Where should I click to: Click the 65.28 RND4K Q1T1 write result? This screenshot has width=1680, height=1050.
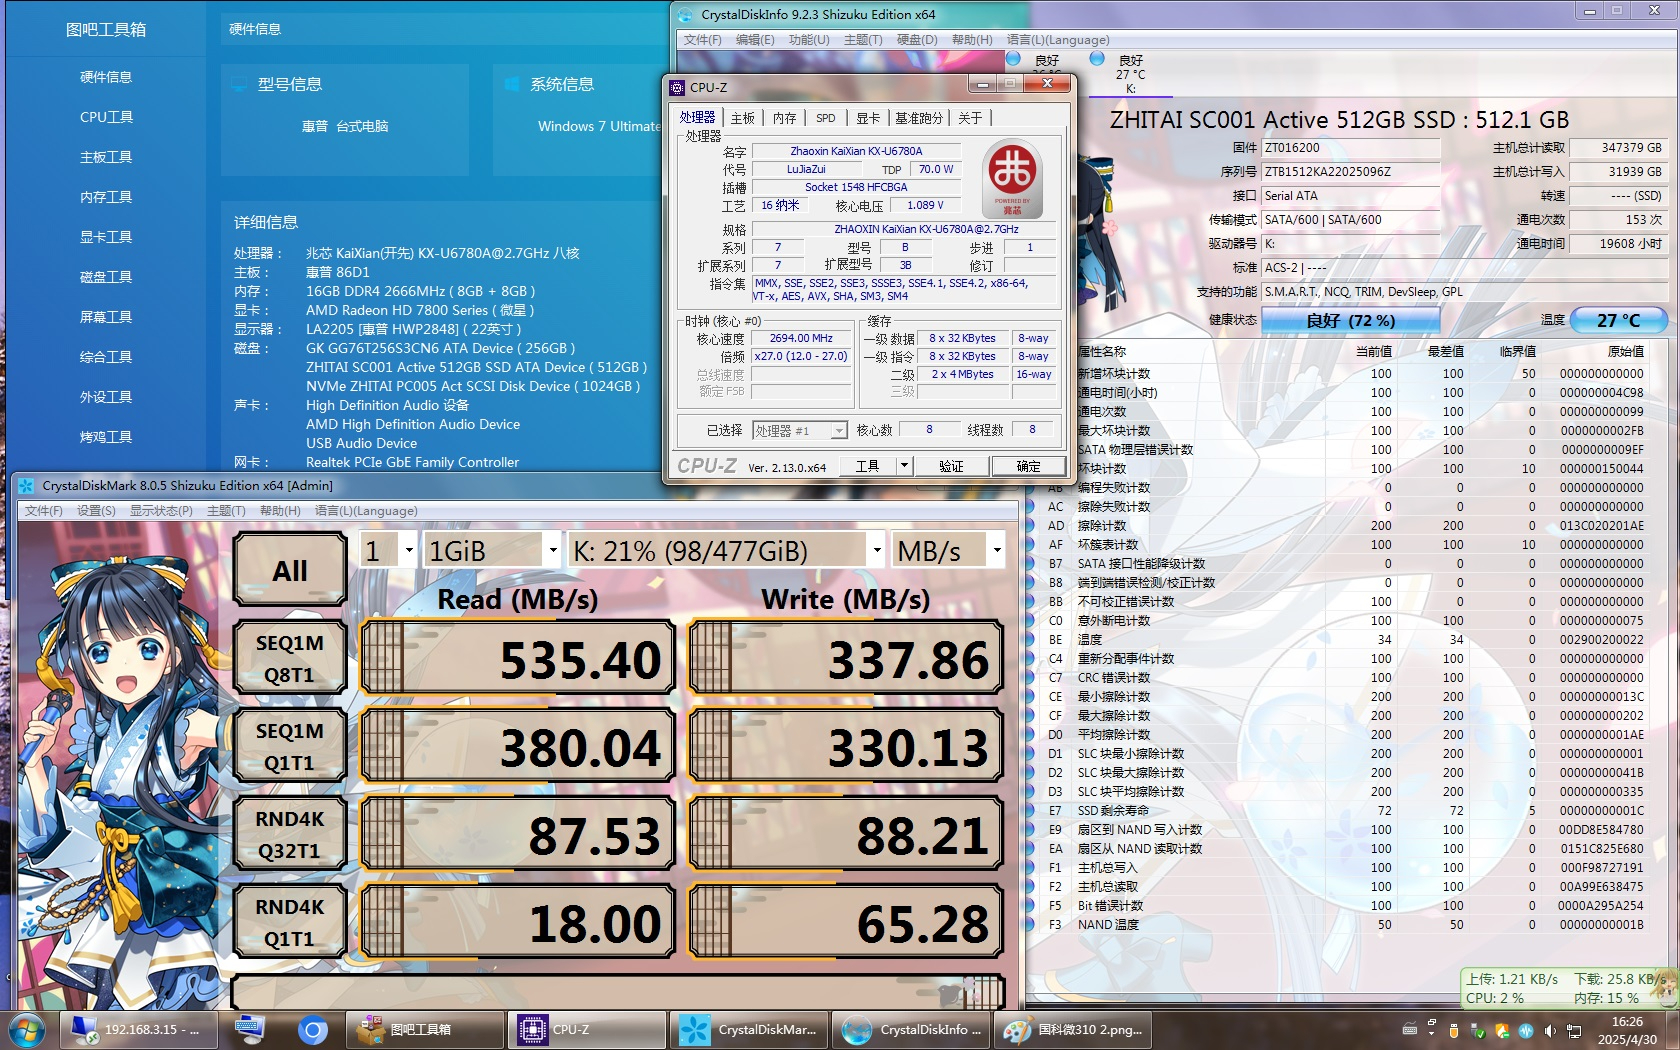[x=846, y=922]
